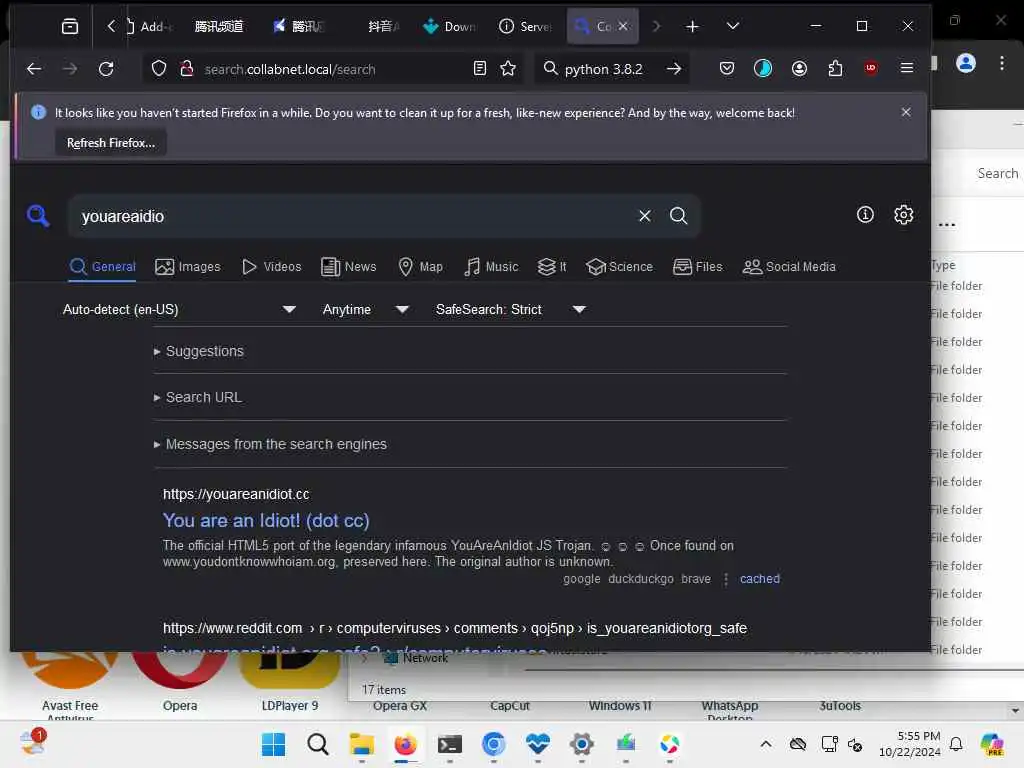Viewport: 1024px width, 768px height.
Task: Switch to the Music category
Action: (491, 266)
